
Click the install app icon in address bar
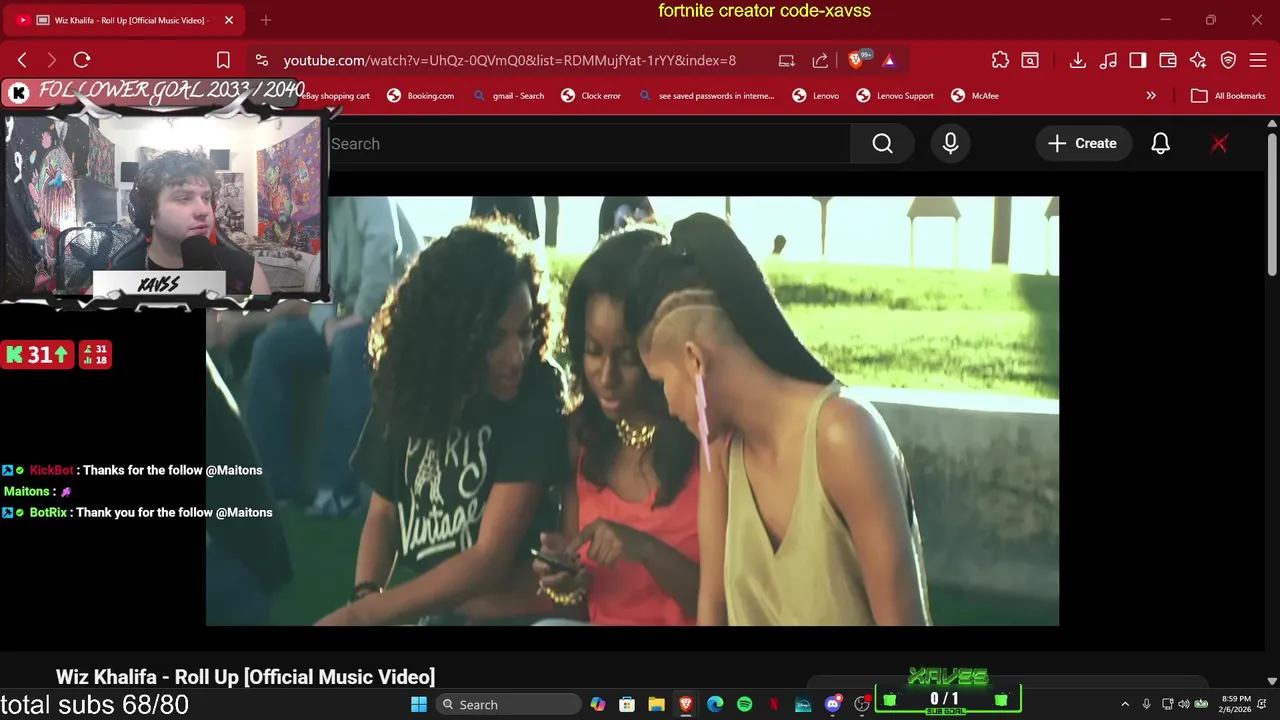(786, 60)
